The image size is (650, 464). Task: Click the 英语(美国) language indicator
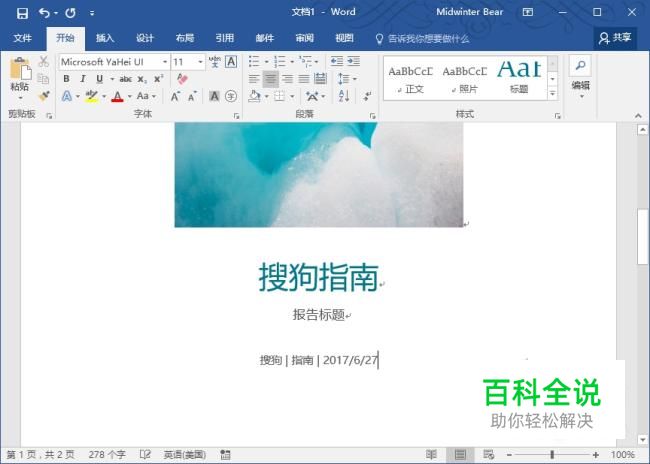tap(185, 455)
